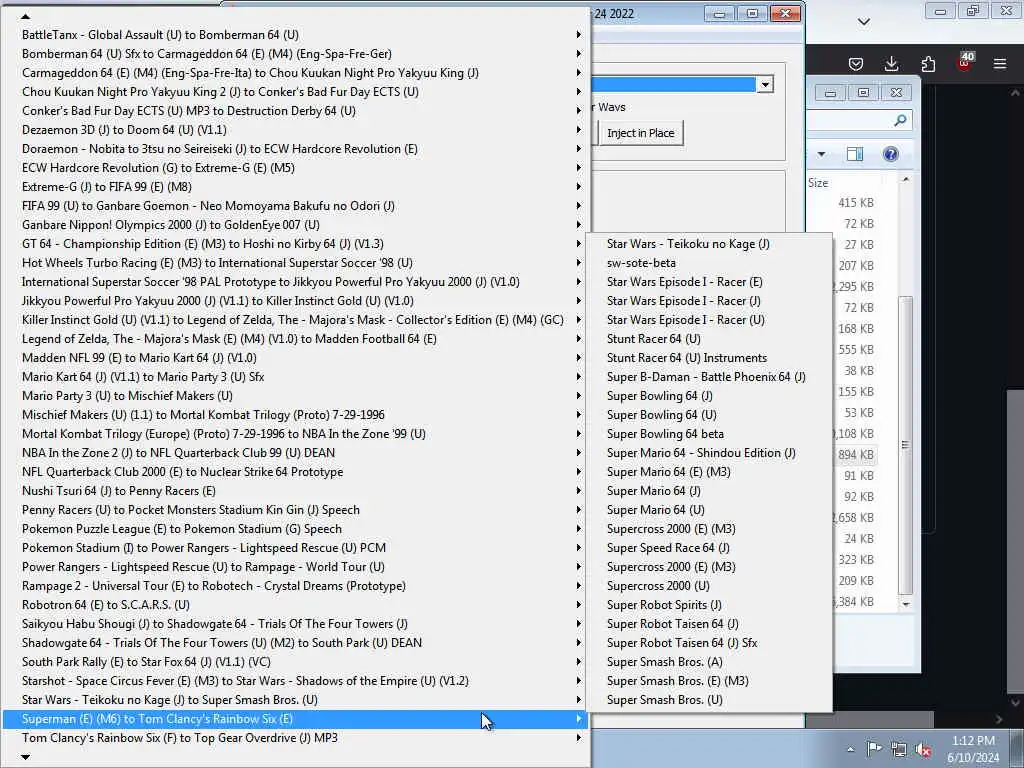This screenshot has width=1024, height=768.
Task: Open Superman (E) (M6) to Tom Clancy's Rainbow Six submenu
Action: (296, 718)
